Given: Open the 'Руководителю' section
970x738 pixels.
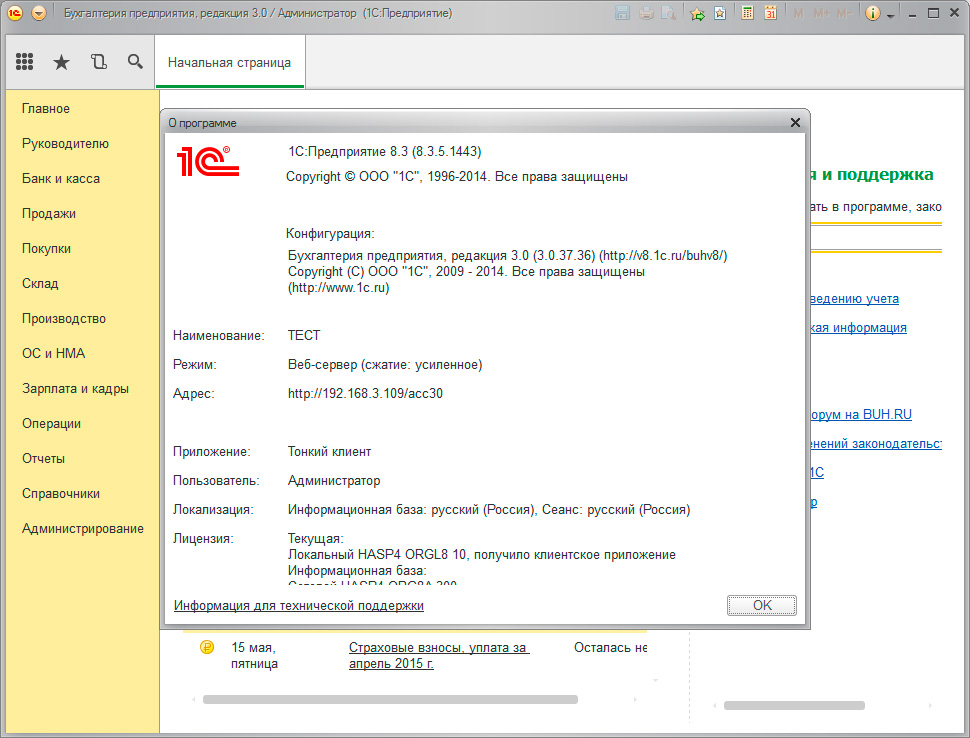Looking at the screenshot, I should coord(65,144).
